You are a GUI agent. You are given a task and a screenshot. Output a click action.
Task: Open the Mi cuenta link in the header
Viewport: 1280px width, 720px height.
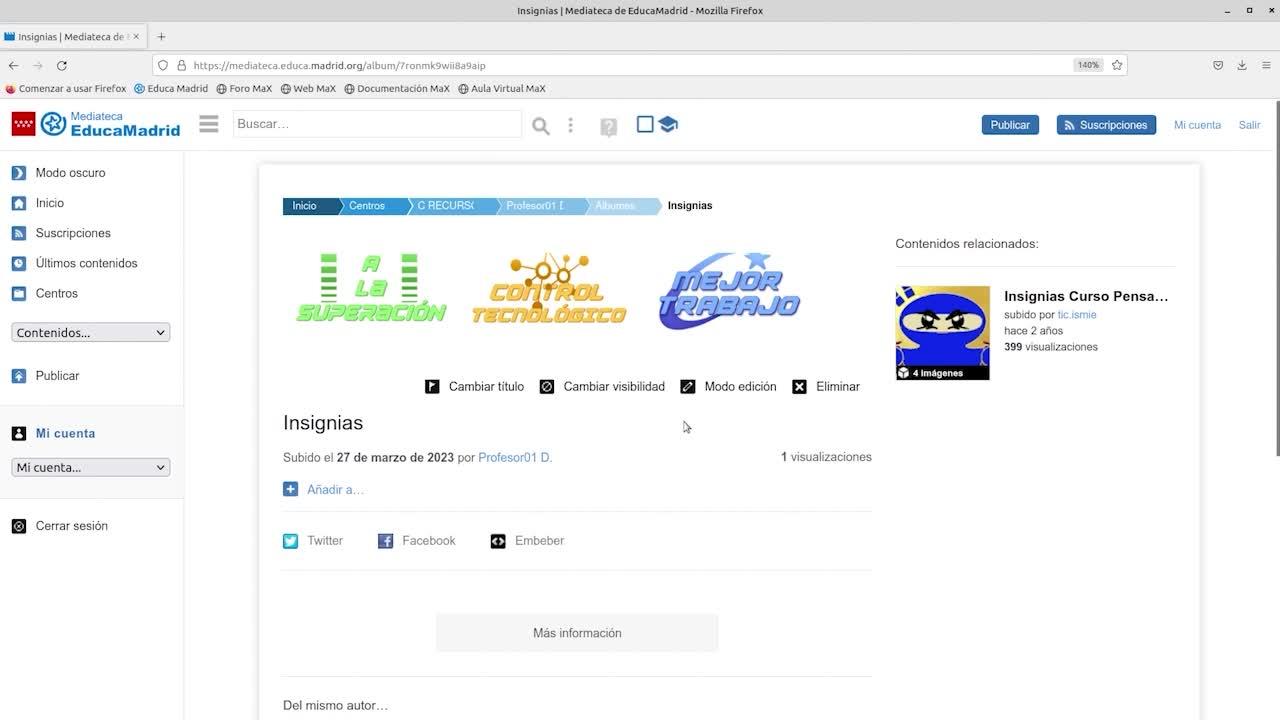(1197, 125)
